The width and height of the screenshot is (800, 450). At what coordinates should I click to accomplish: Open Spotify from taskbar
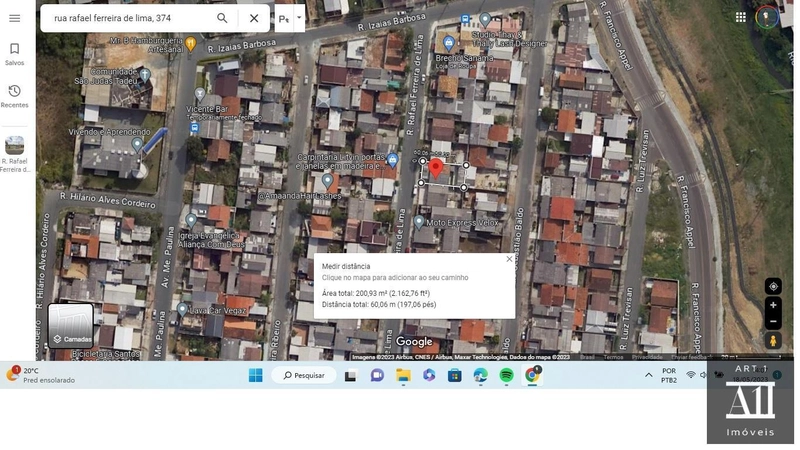pyautogui.click(x=506, y=376)
